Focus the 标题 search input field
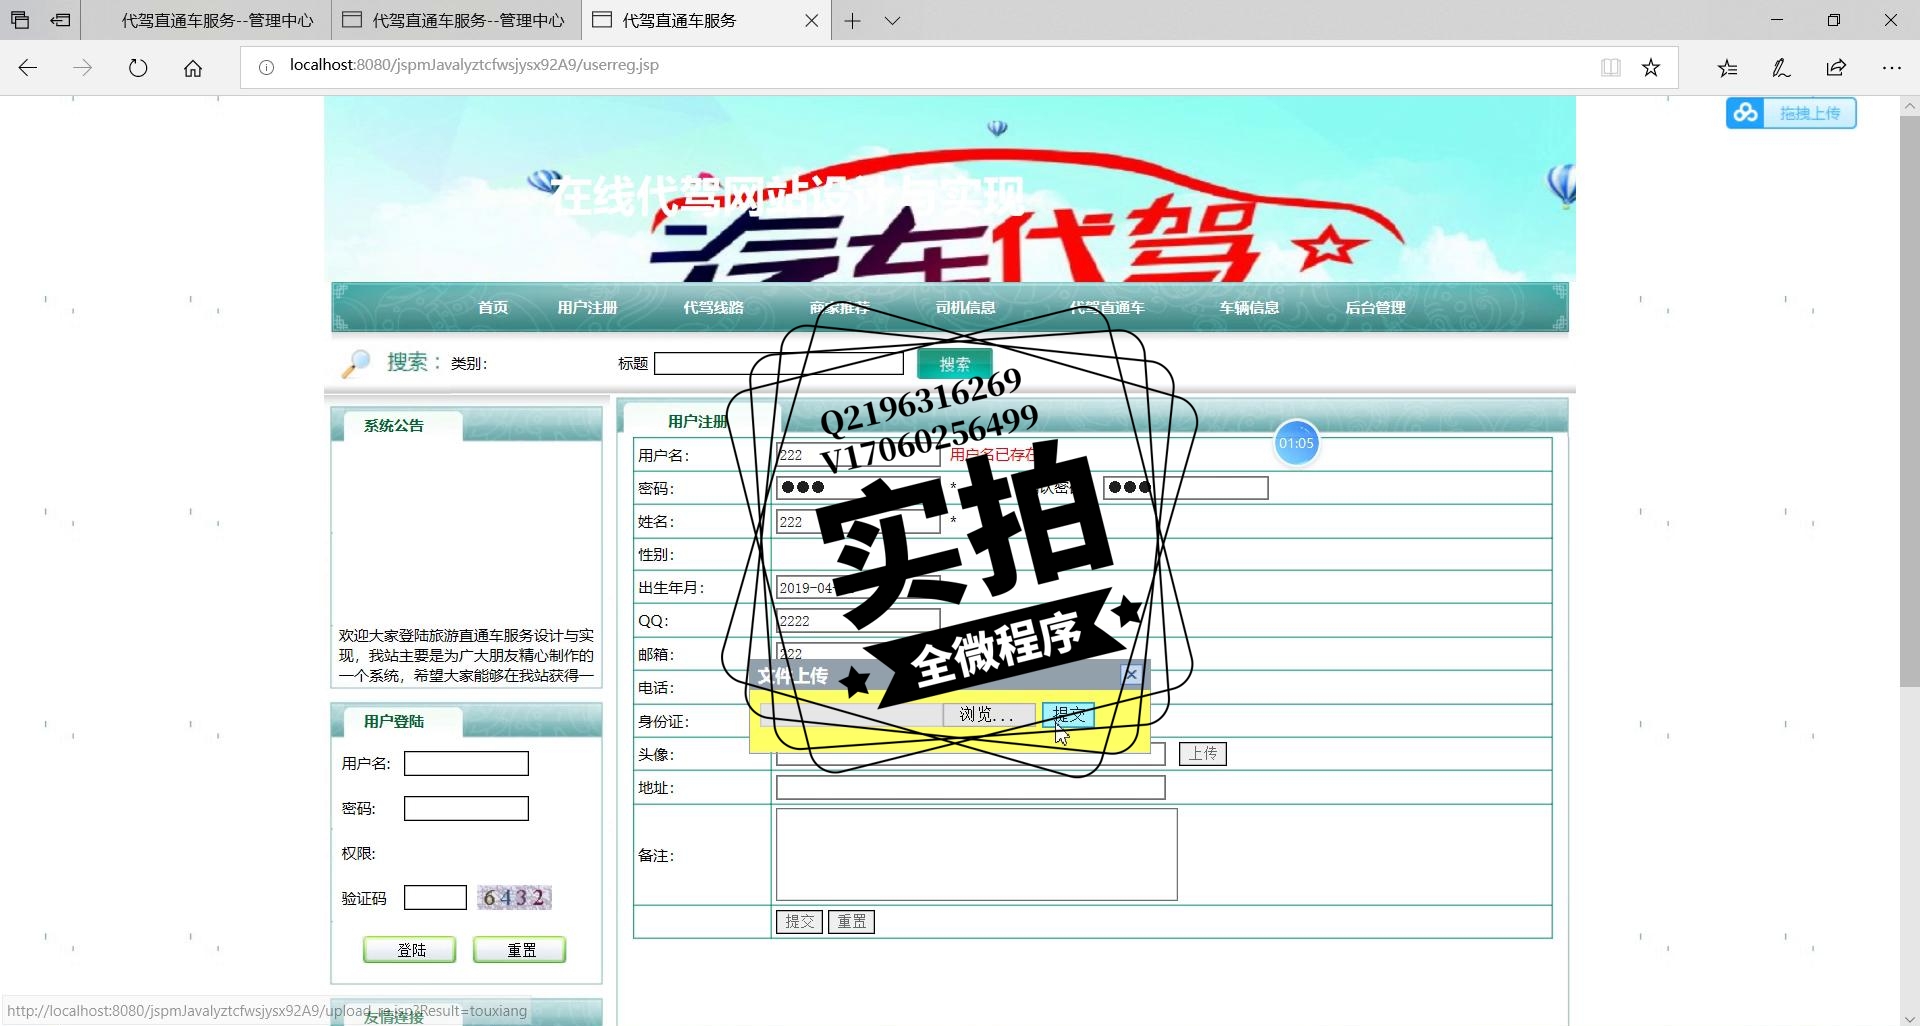This screenshot has height=1026, width=1920. [778, 363]
